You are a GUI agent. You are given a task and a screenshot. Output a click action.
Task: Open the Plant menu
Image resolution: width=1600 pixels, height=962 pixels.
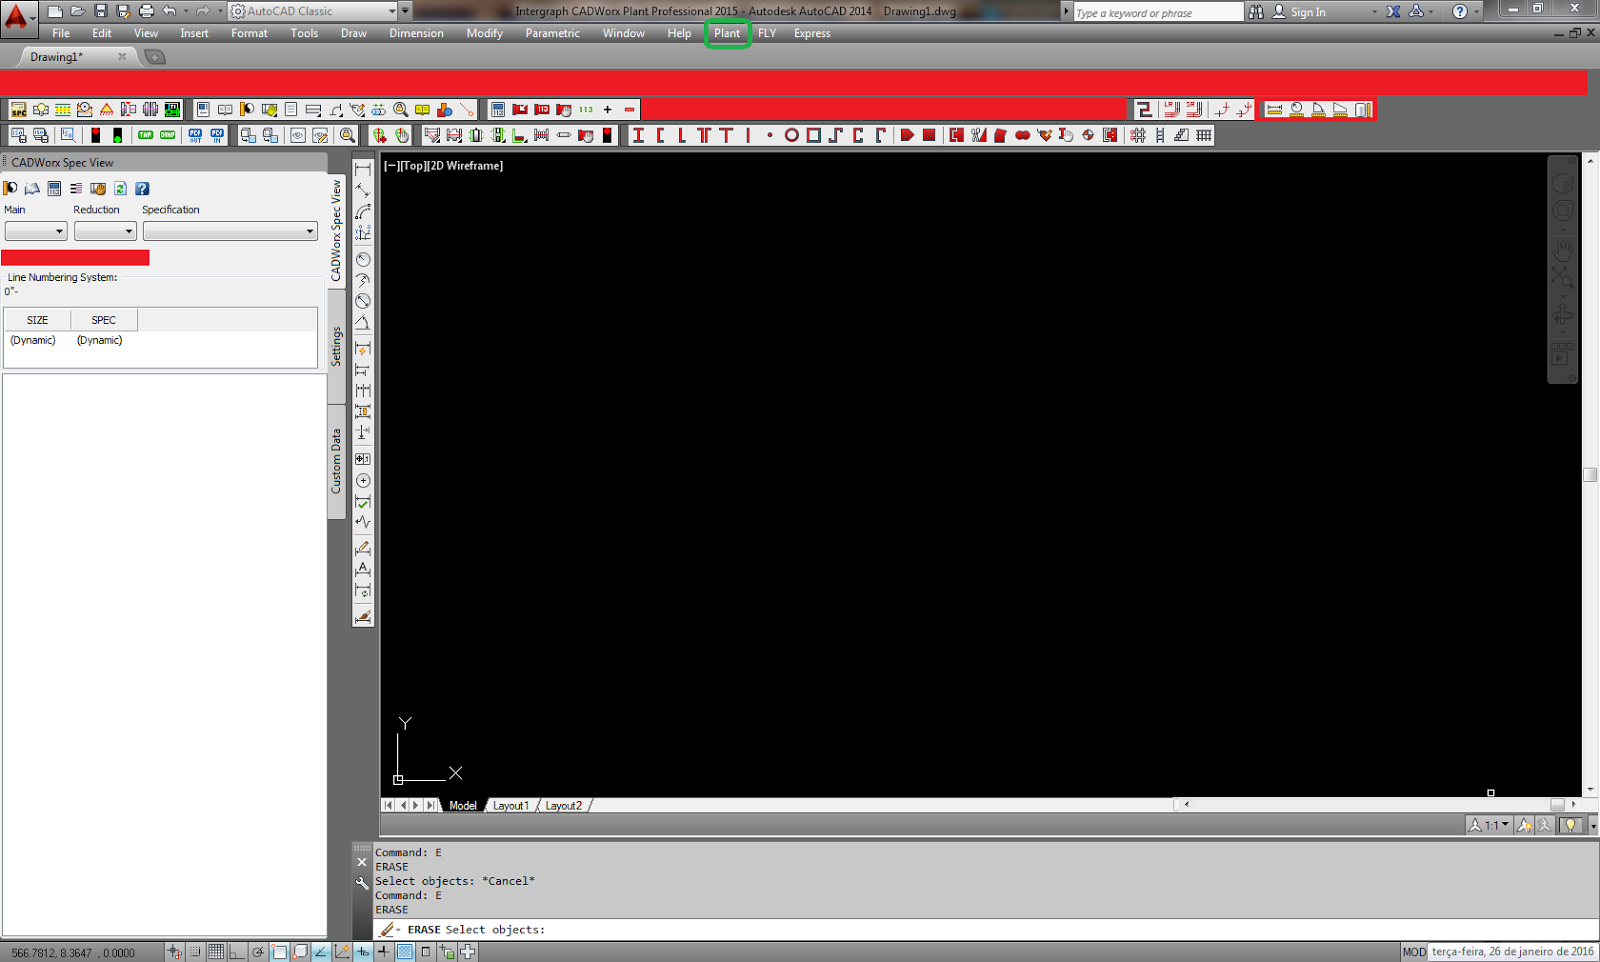[x=727, y=33]
